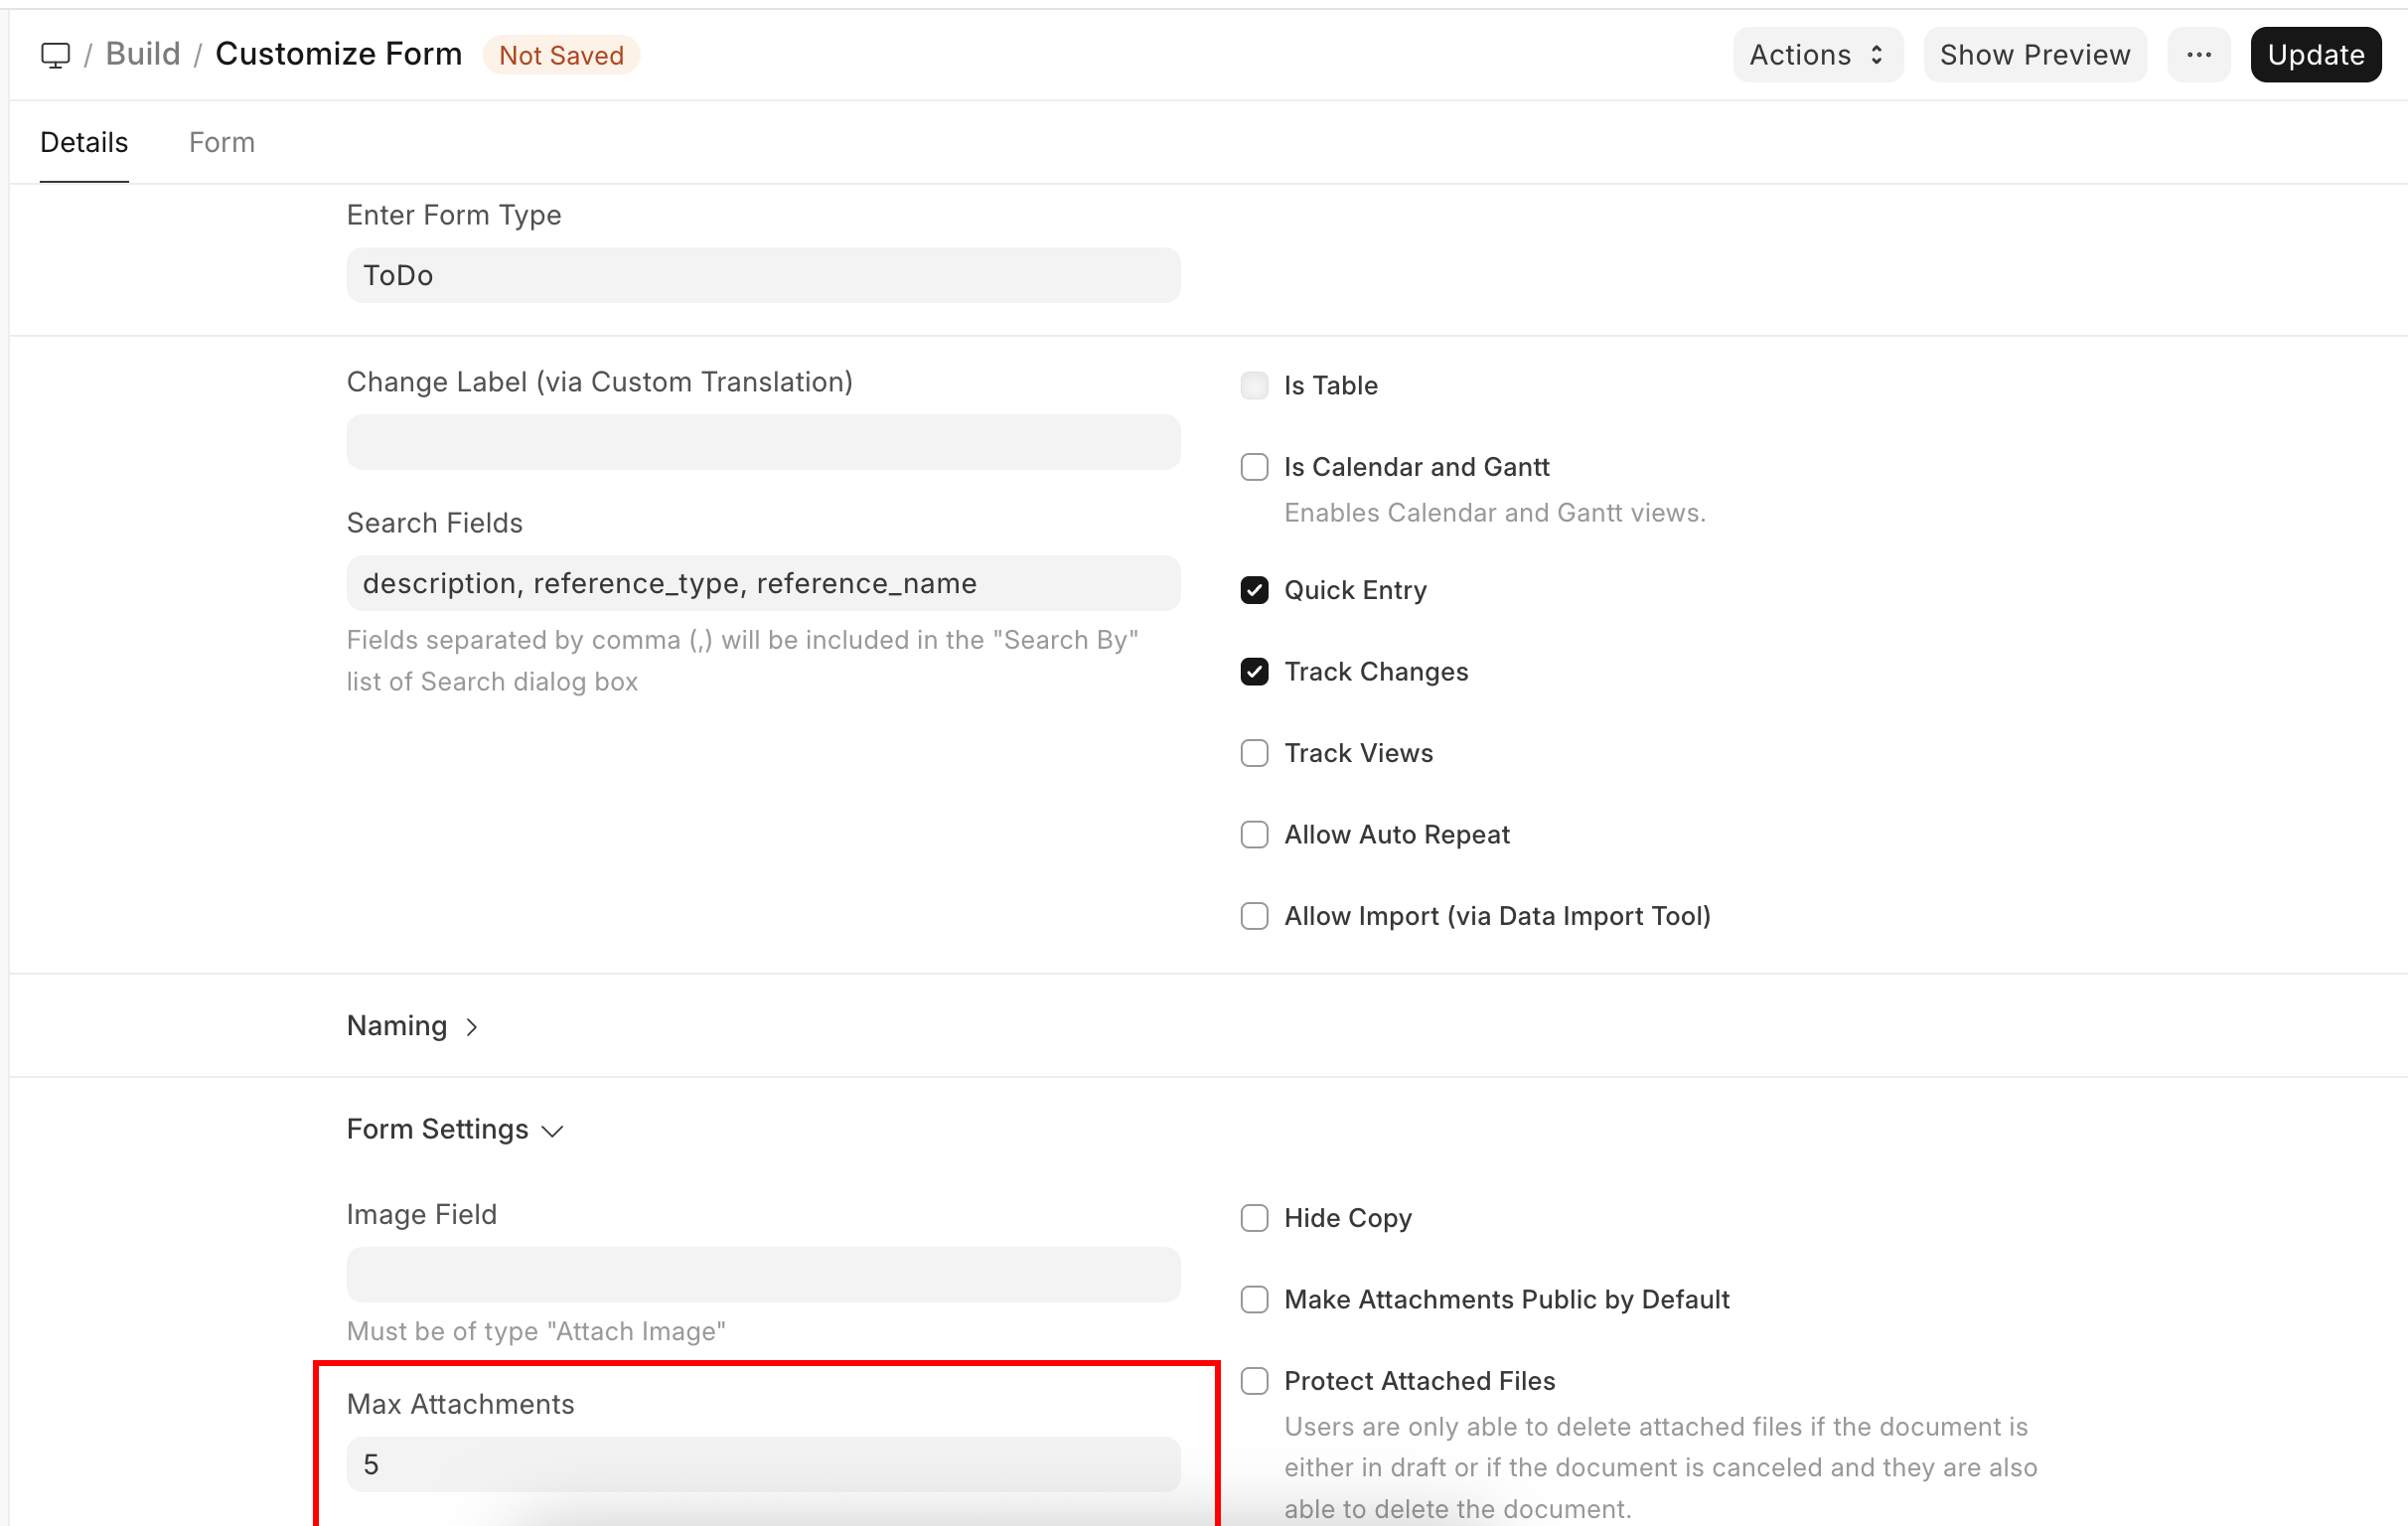This screenshot has width=2408, height=1526.
Task: Switch to the Form tab
Action: point(222,142)
